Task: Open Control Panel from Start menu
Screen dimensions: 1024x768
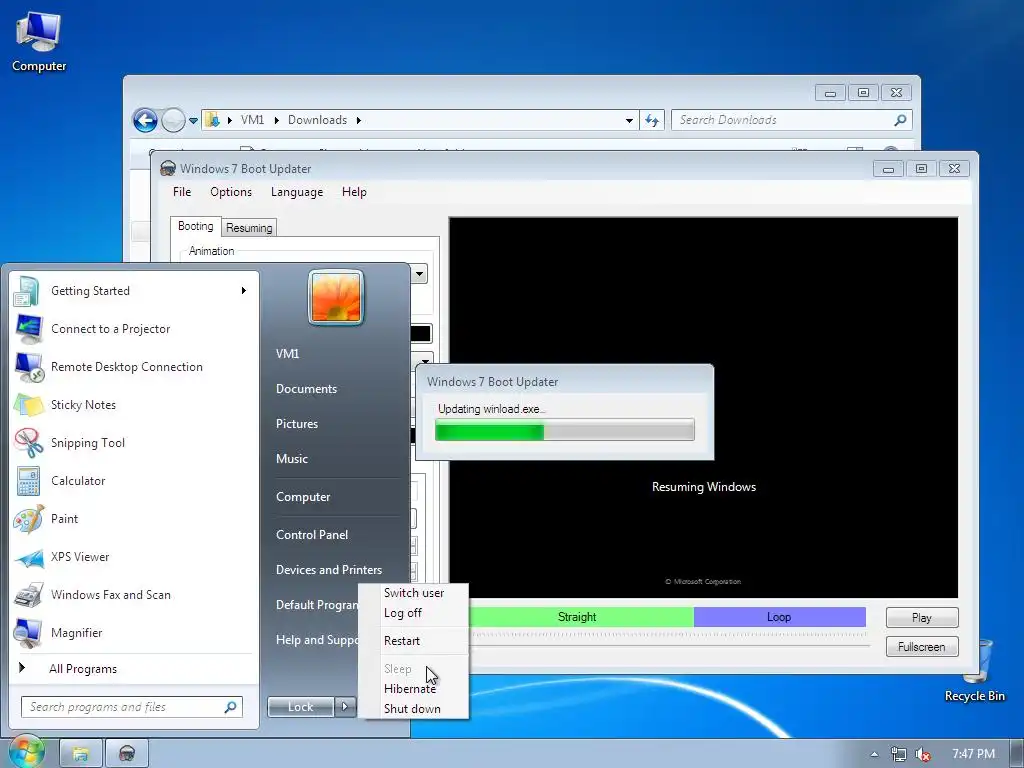Action: [312, 535]
